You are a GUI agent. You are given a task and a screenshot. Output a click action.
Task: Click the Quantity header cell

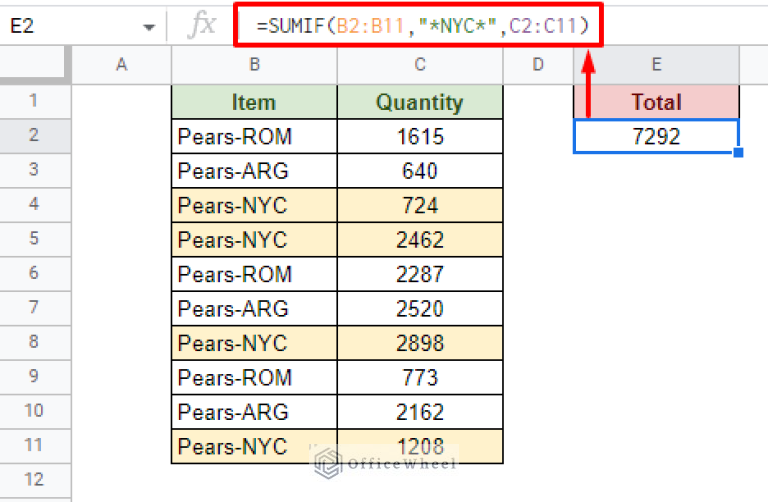click(x=420, y=102)
